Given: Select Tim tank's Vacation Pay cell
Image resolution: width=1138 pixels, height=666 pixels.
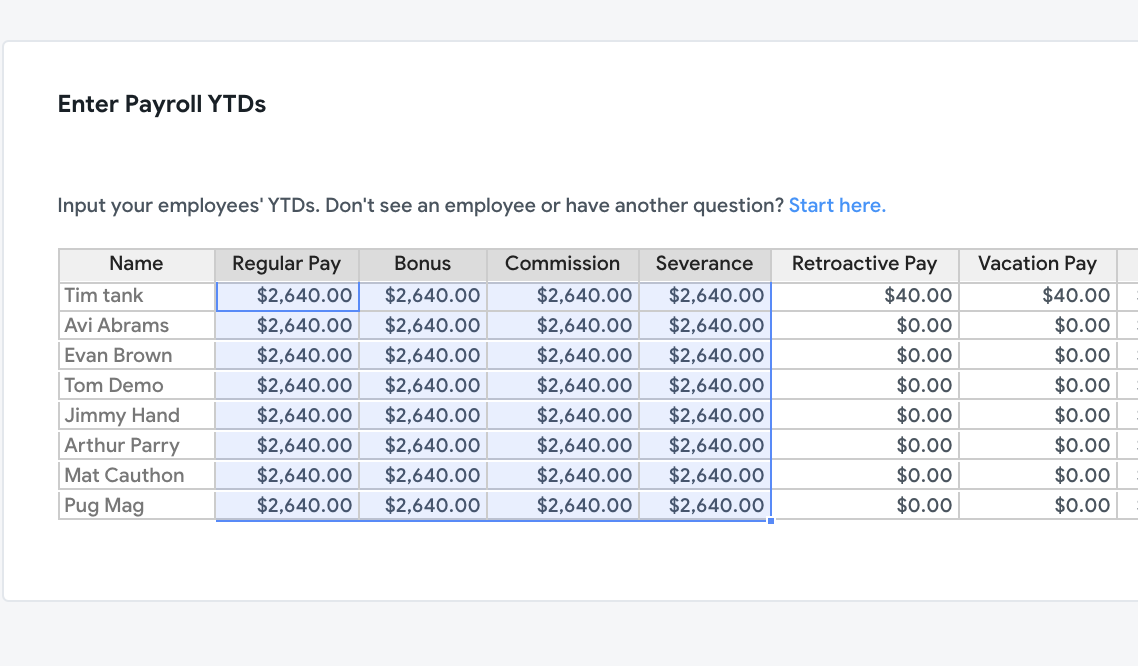Looking at the screenshot, I should [x=1037, y=296].
